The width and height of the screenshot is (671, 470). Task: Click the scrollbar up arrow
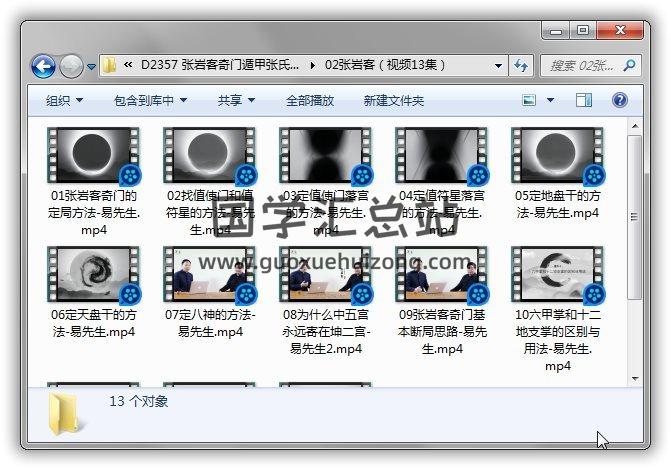[635, 126]
